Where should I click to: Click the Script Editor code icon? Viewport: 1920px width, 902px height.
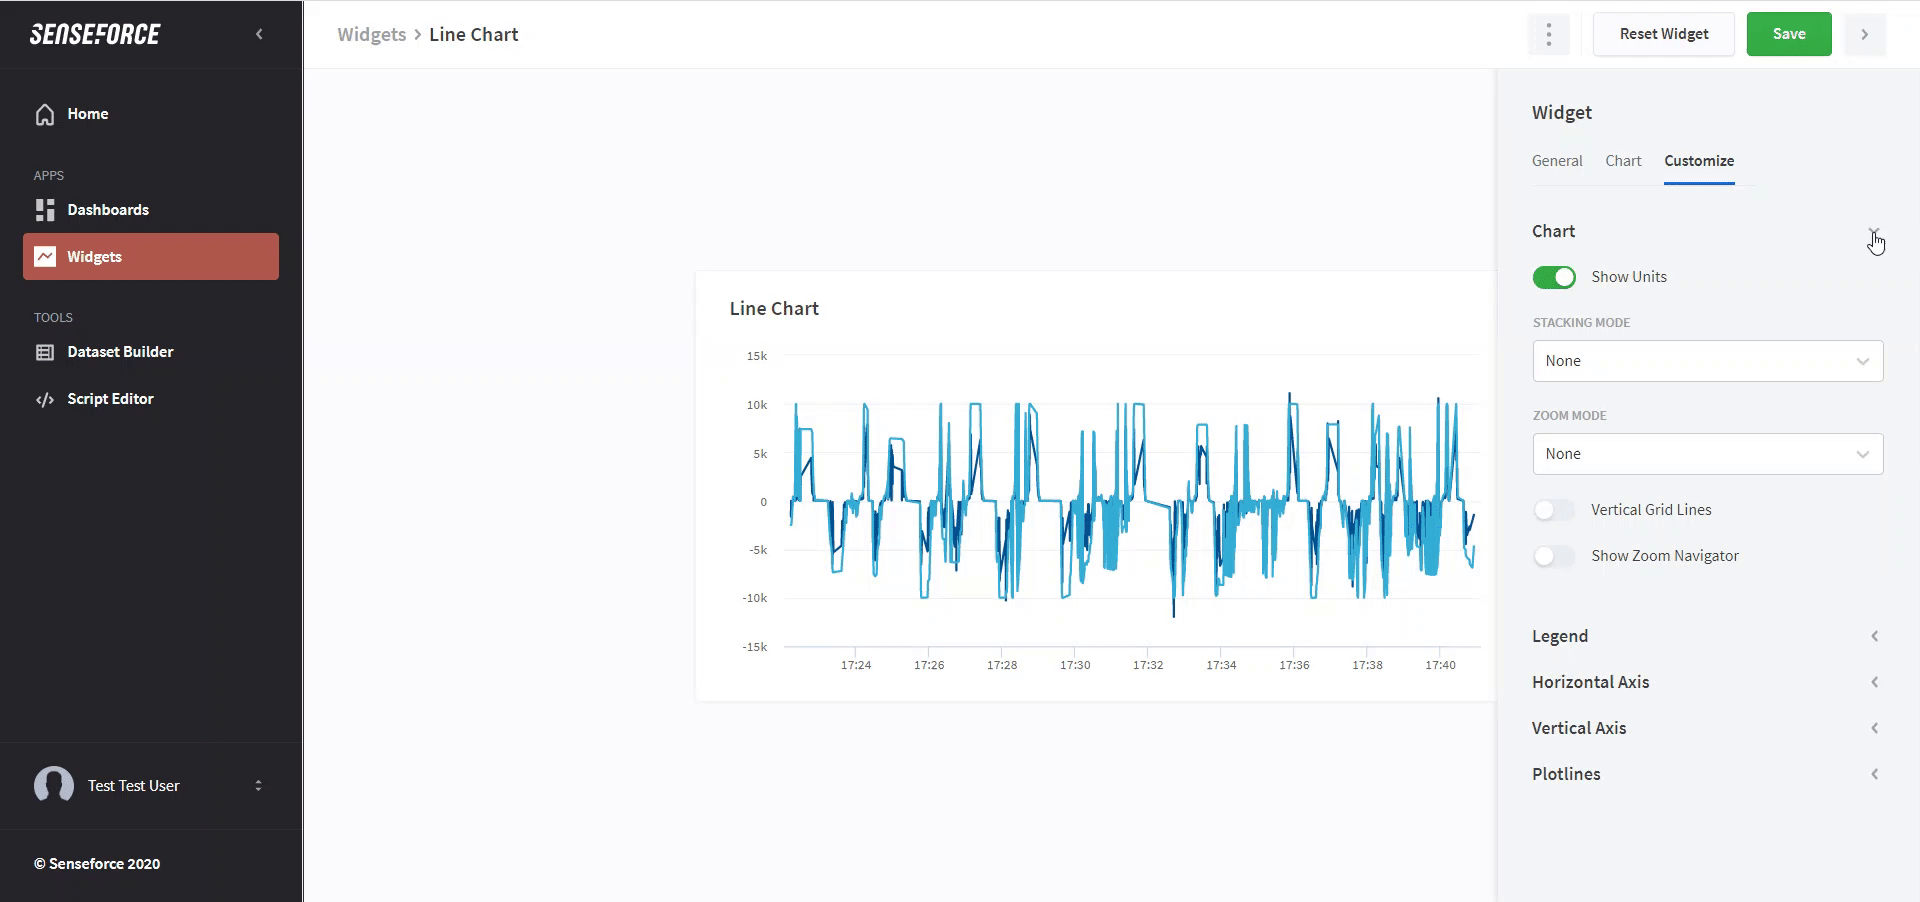[45, 399]
